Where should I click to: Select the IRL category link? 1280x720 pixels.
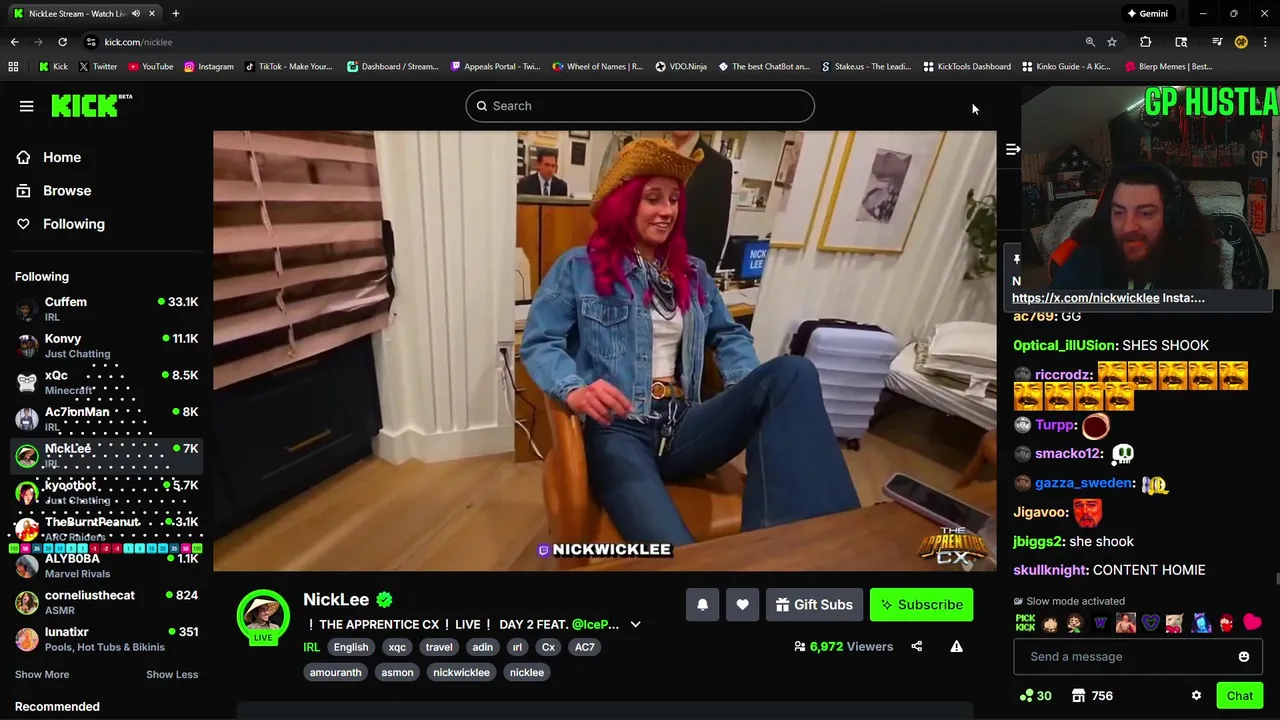pos(311,647)
